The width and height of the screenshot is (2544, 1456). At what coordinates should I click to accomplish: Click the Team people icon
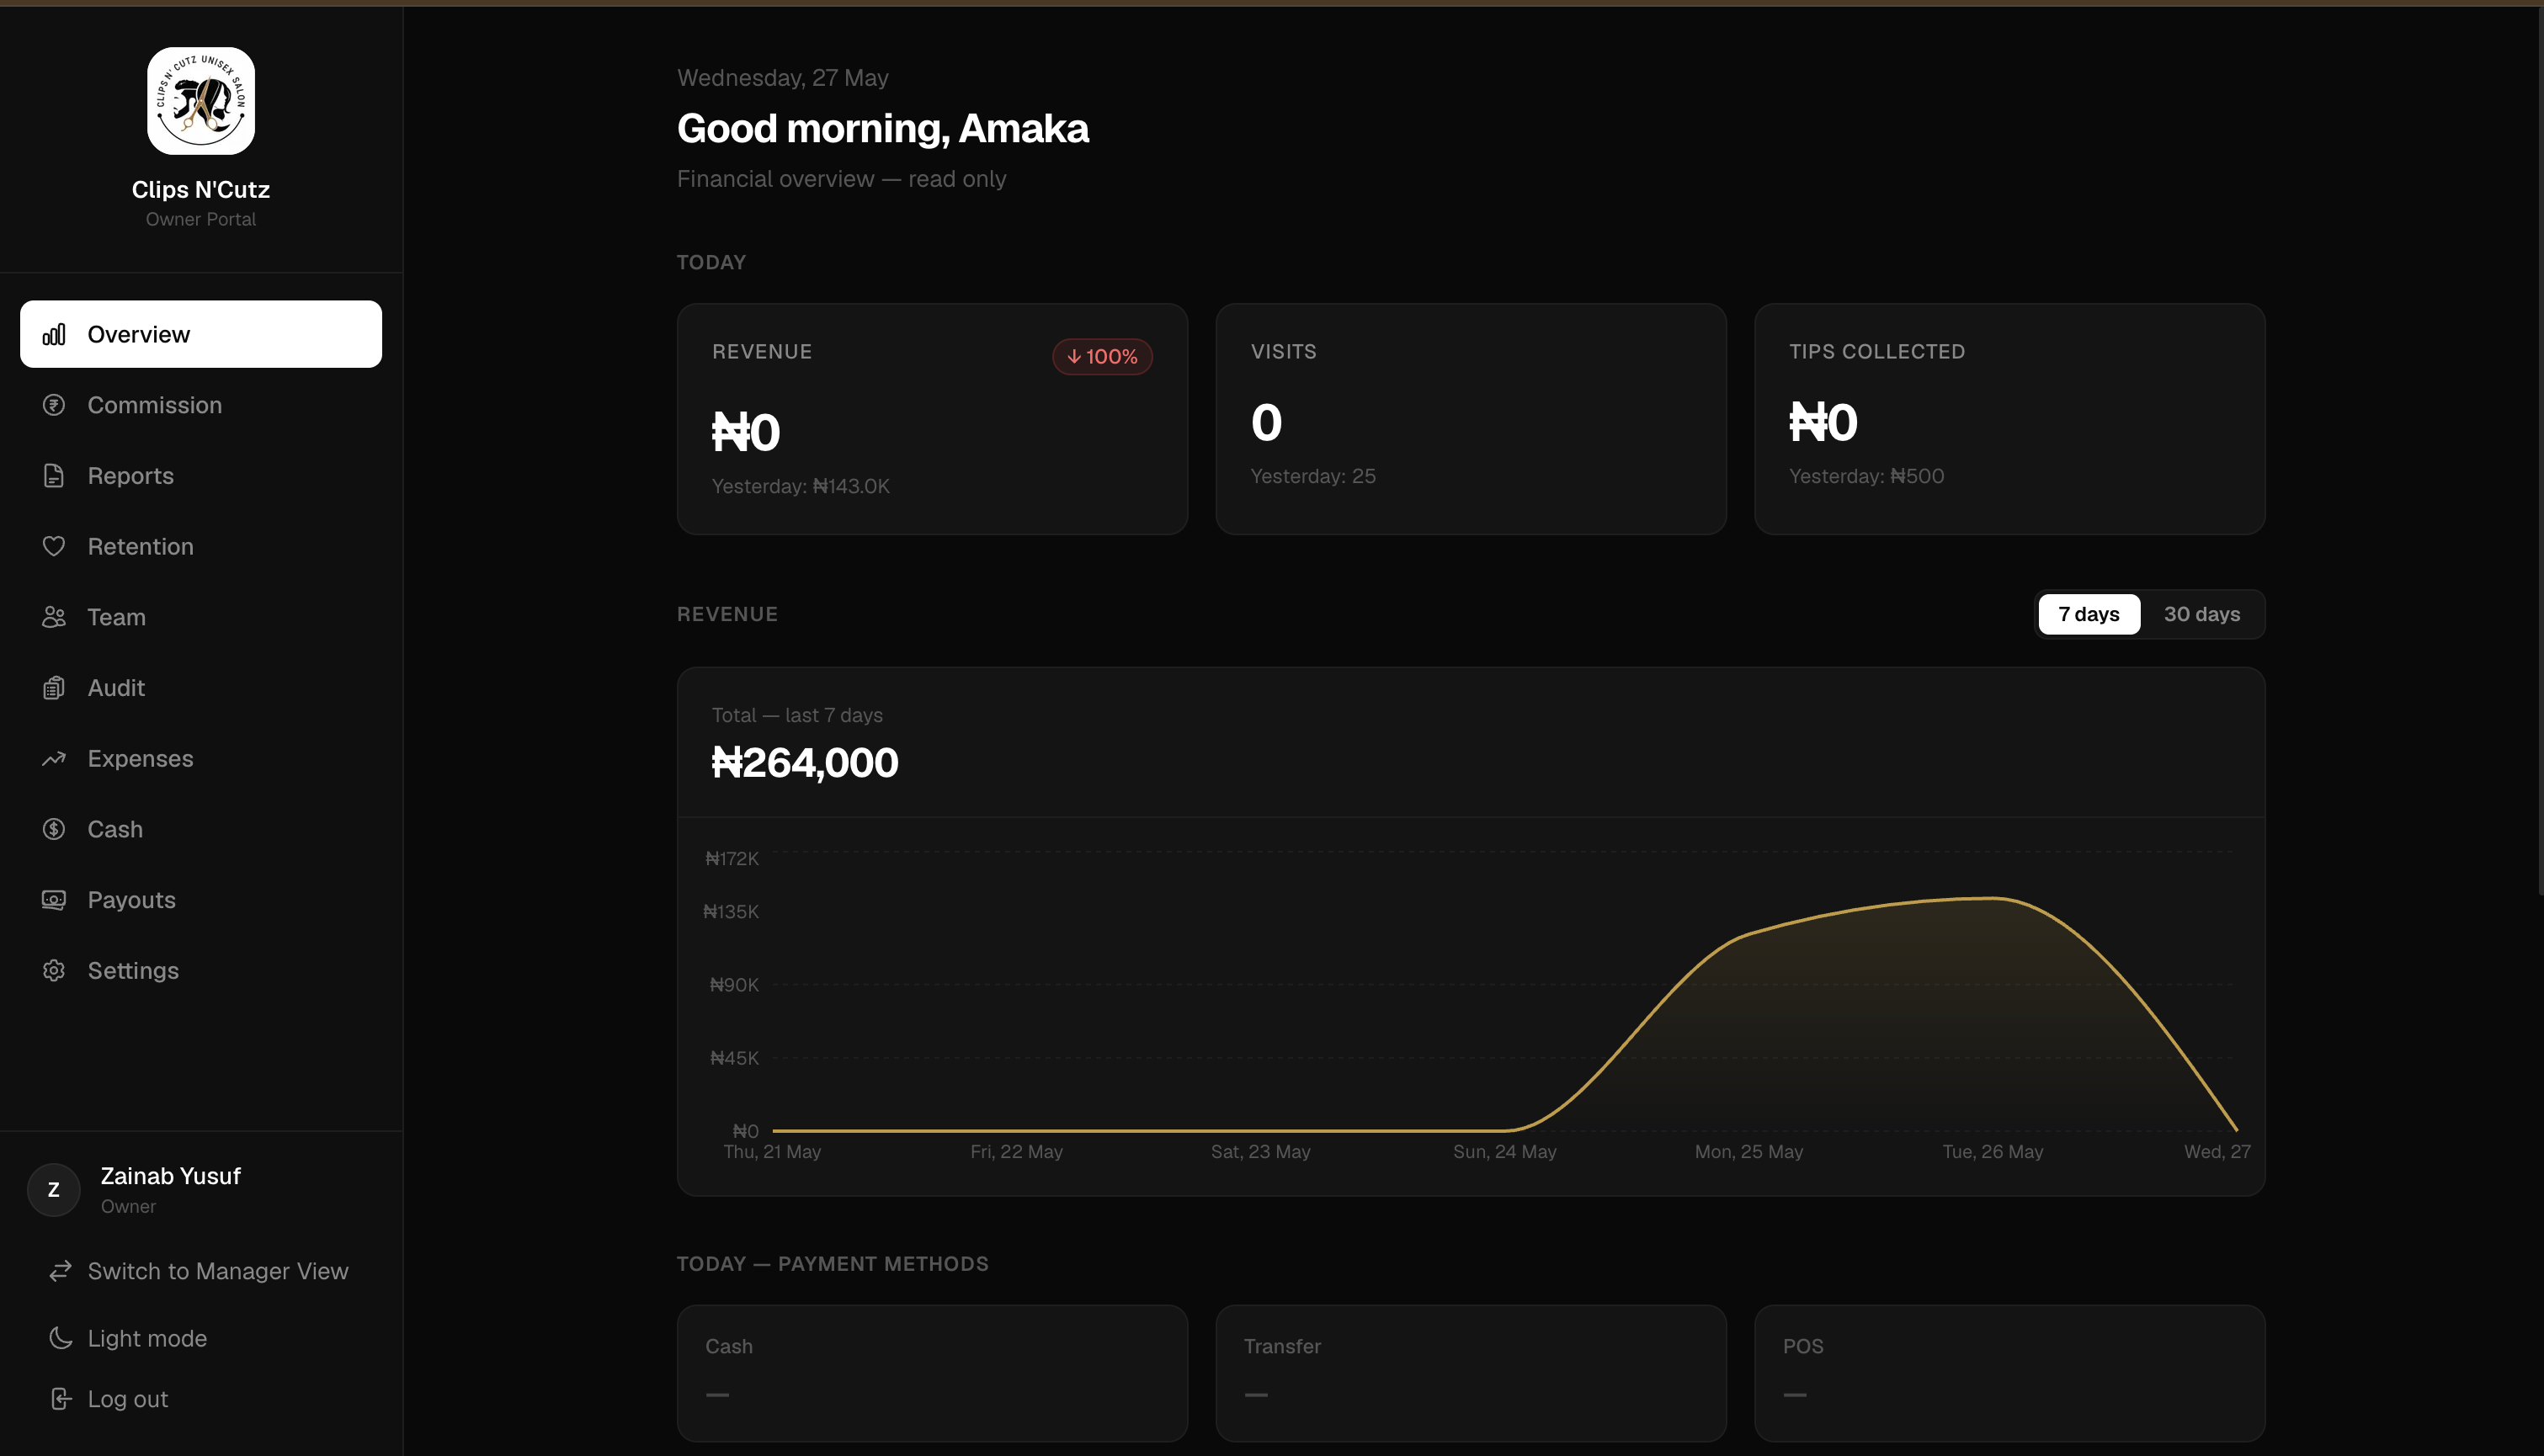coord(54,617)
